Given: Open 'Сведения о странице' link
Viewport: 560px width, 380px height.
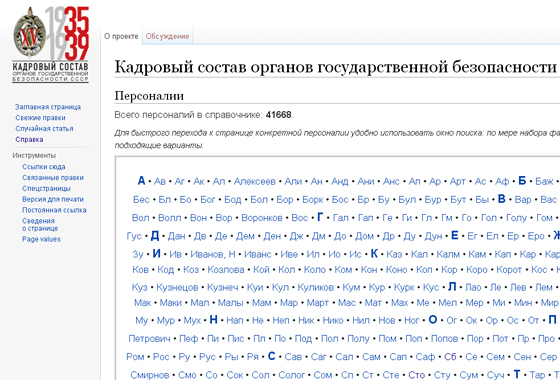Looking at the screenshot, I should coord(40,225).
